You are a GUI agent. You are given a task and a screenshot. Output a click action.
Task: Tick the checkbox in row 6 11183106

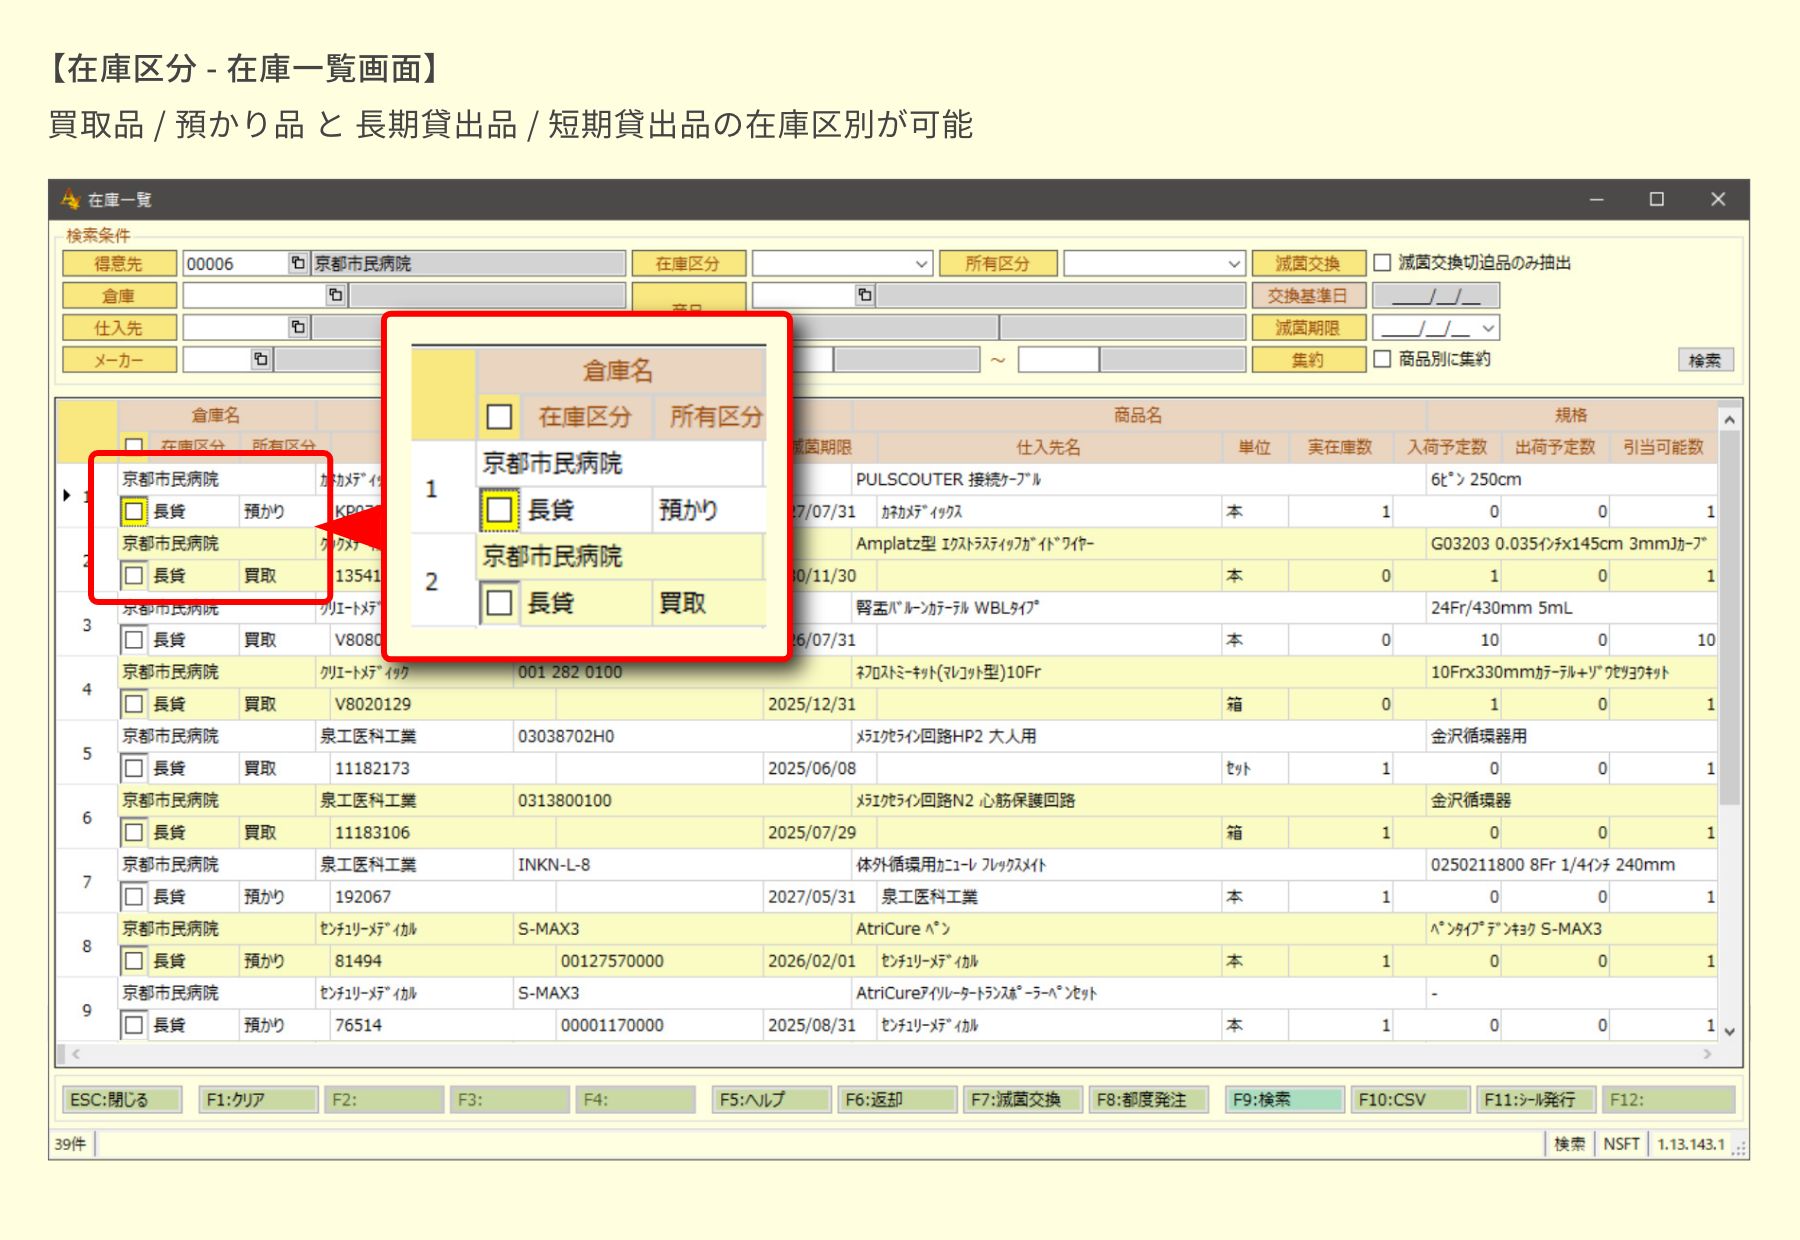click(133, 832)
